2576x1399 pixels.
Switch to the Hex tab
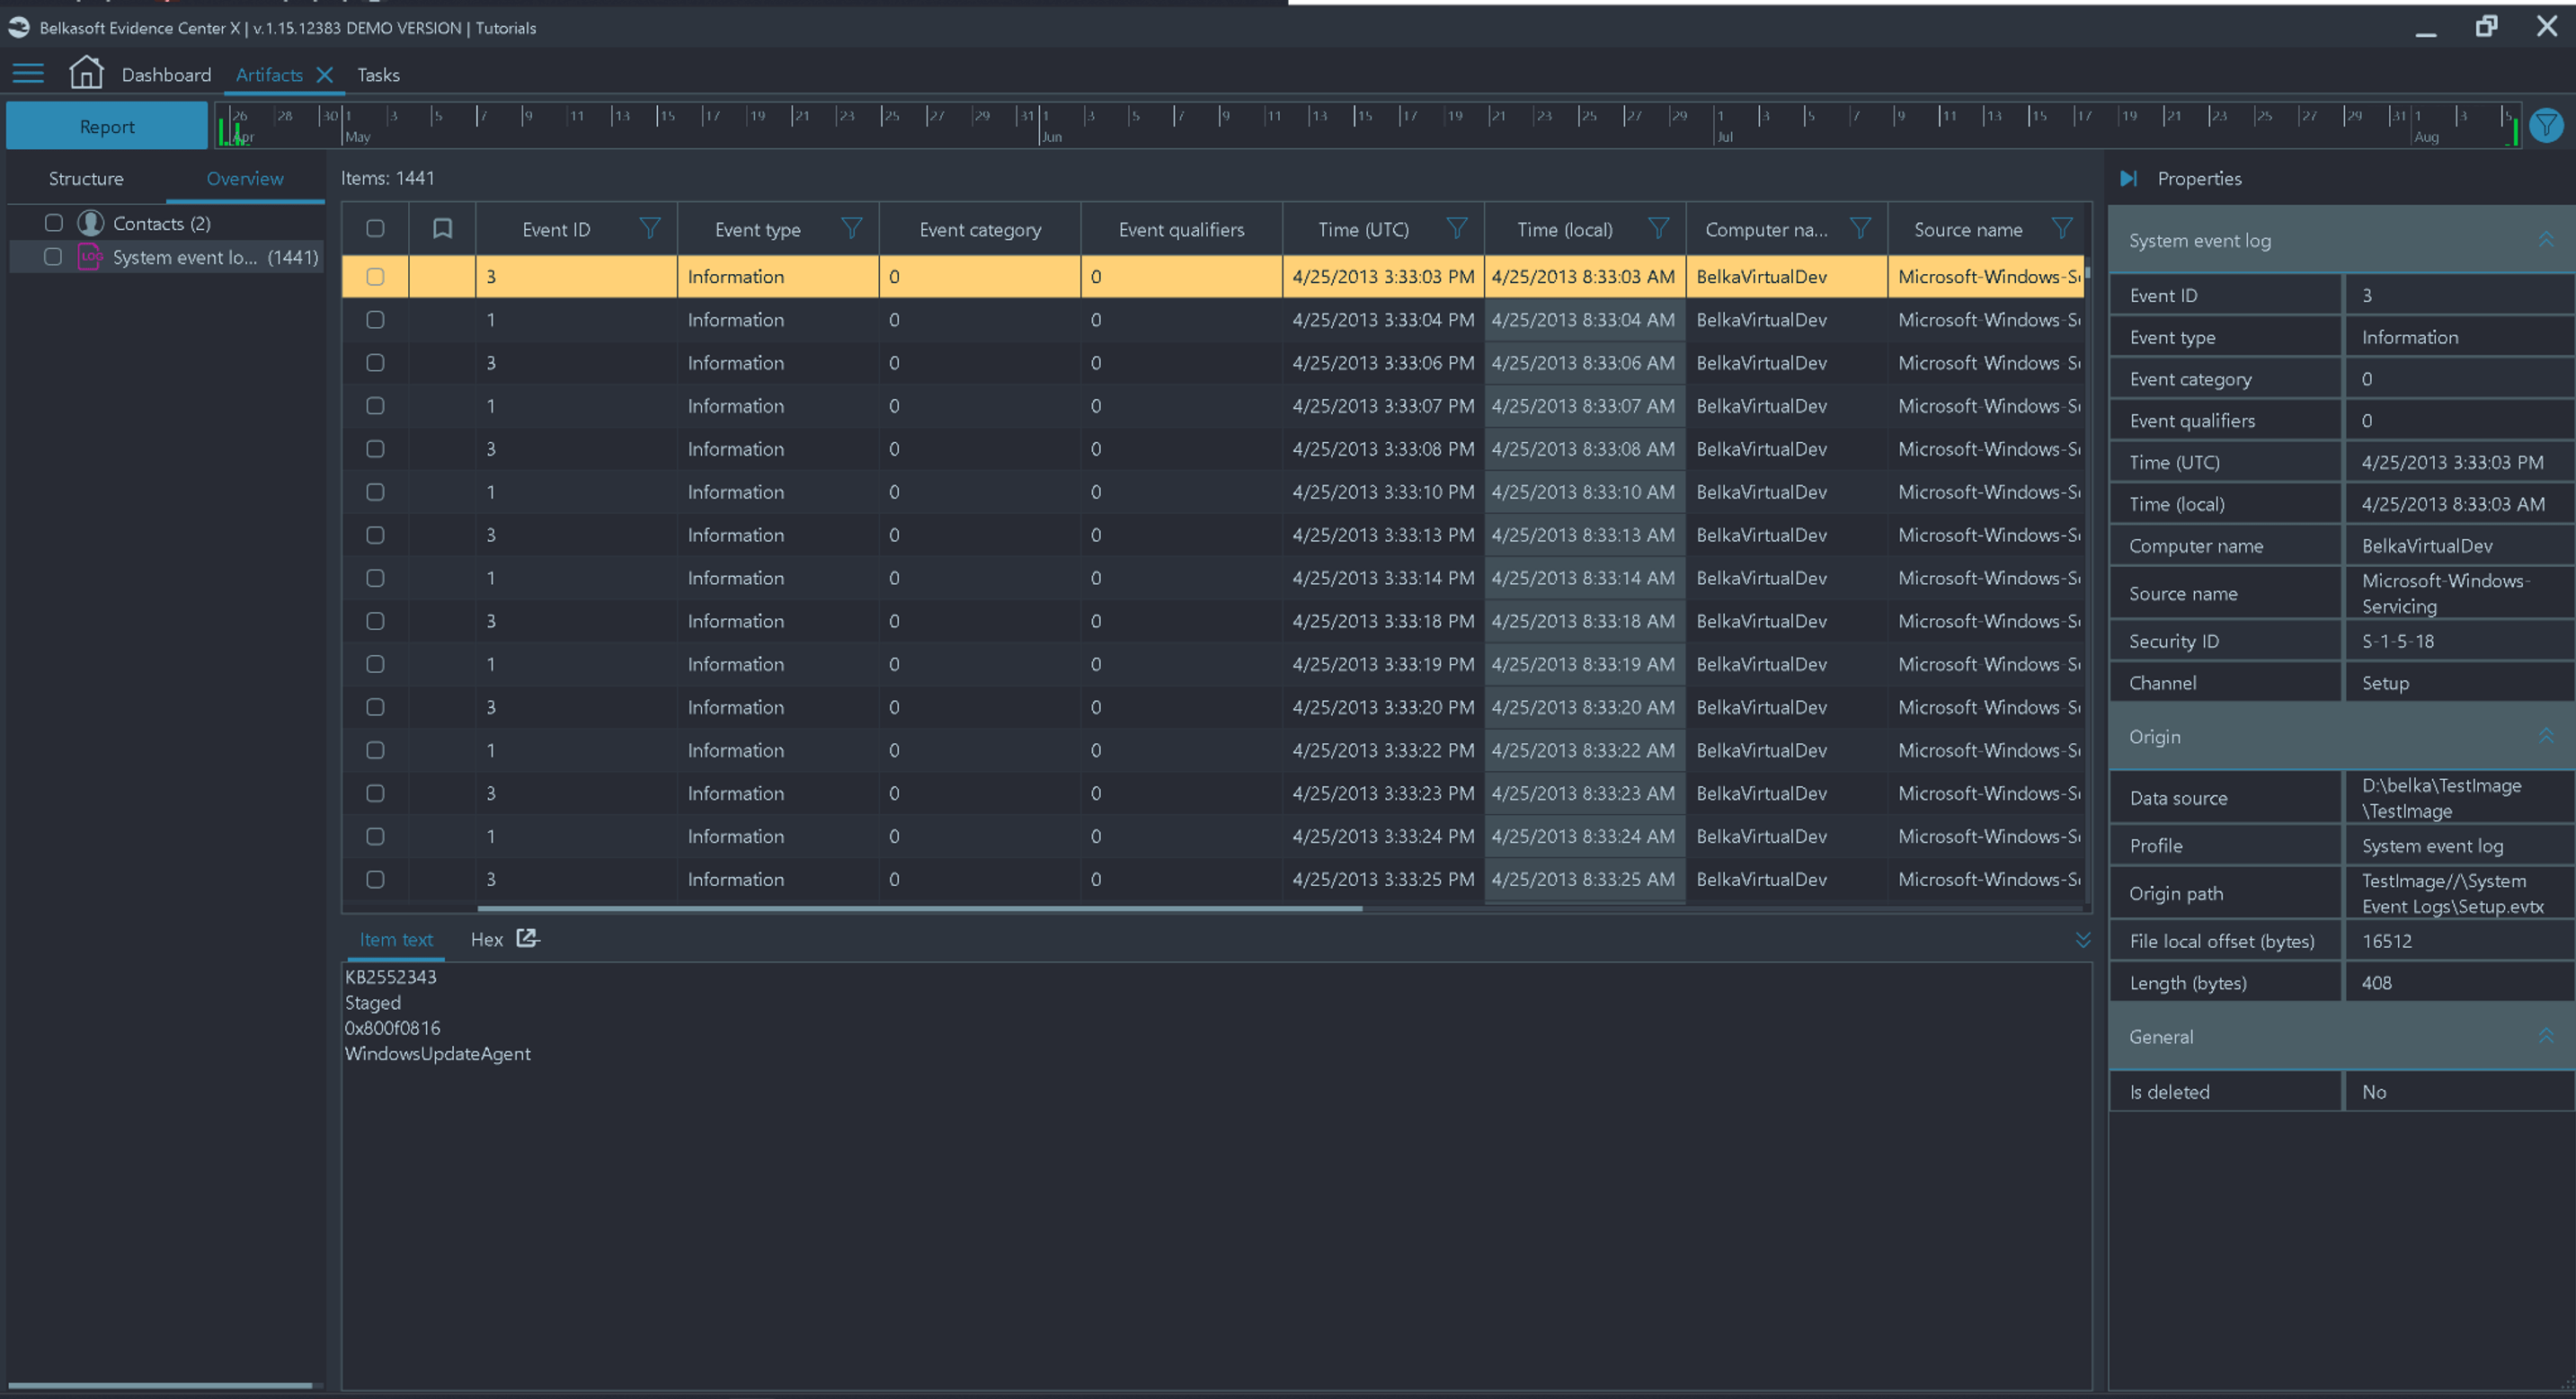coord(486,939)
